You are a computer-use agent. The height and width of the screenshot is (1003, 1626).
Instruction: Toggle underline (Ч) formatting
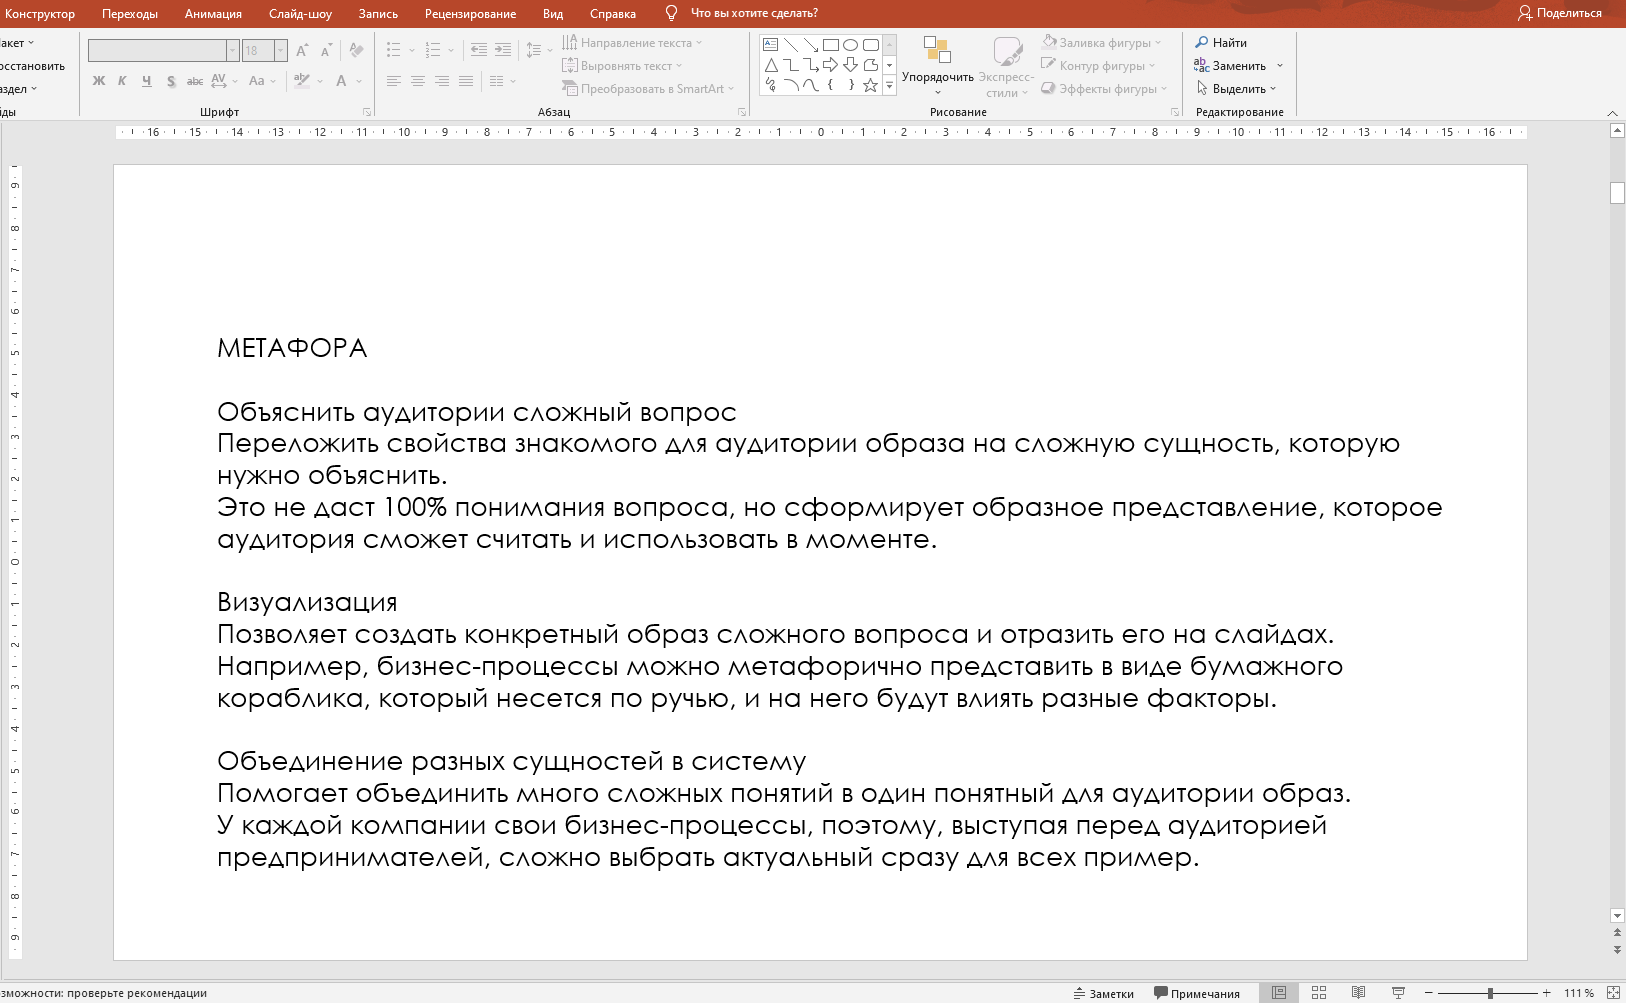147,81
